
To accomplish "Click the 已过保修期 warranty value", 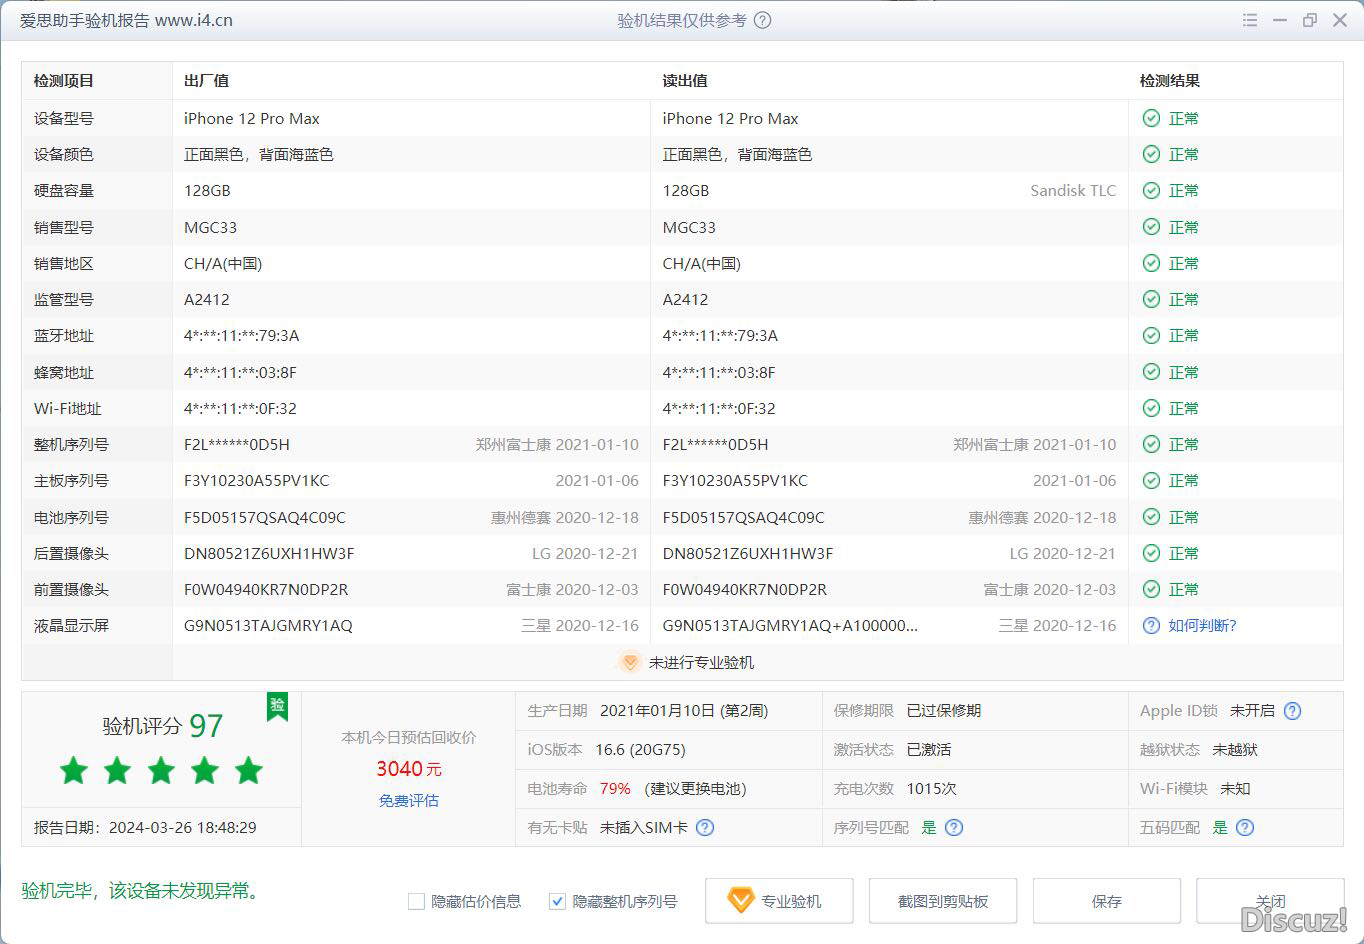I will [x=944, y=711].
